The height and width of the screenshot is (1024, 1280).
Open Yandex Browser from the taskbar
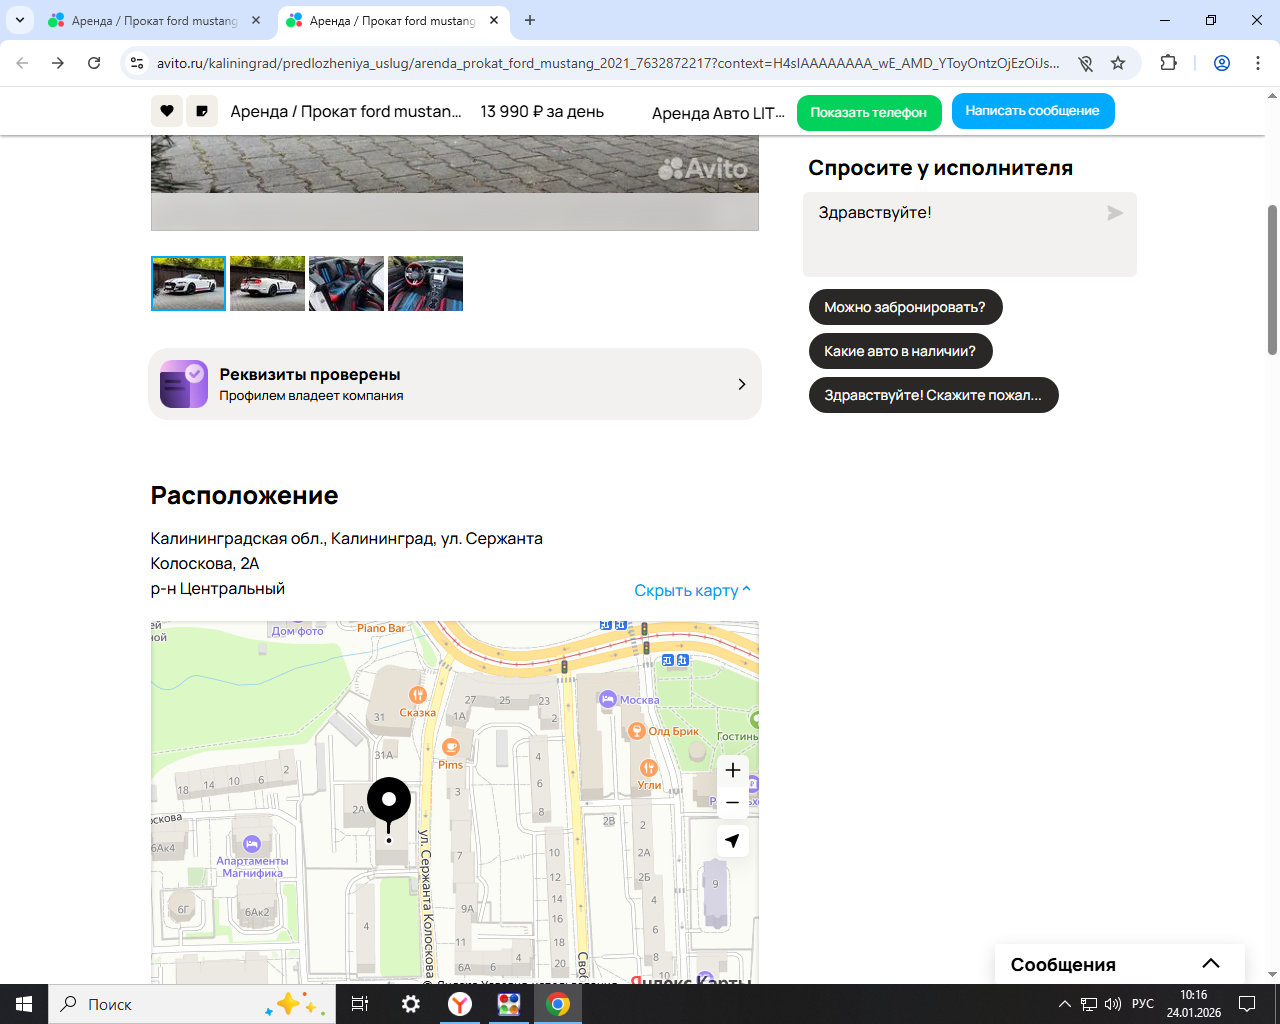coord(460,1004)
